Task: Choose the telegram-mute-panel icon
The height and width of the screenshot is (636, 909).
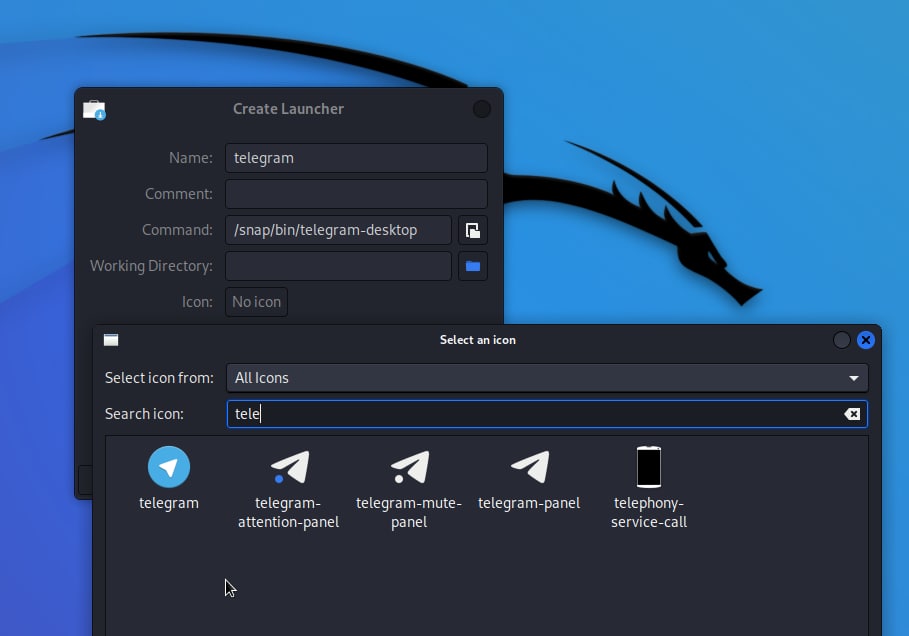Action: click(x=409, y=466)
